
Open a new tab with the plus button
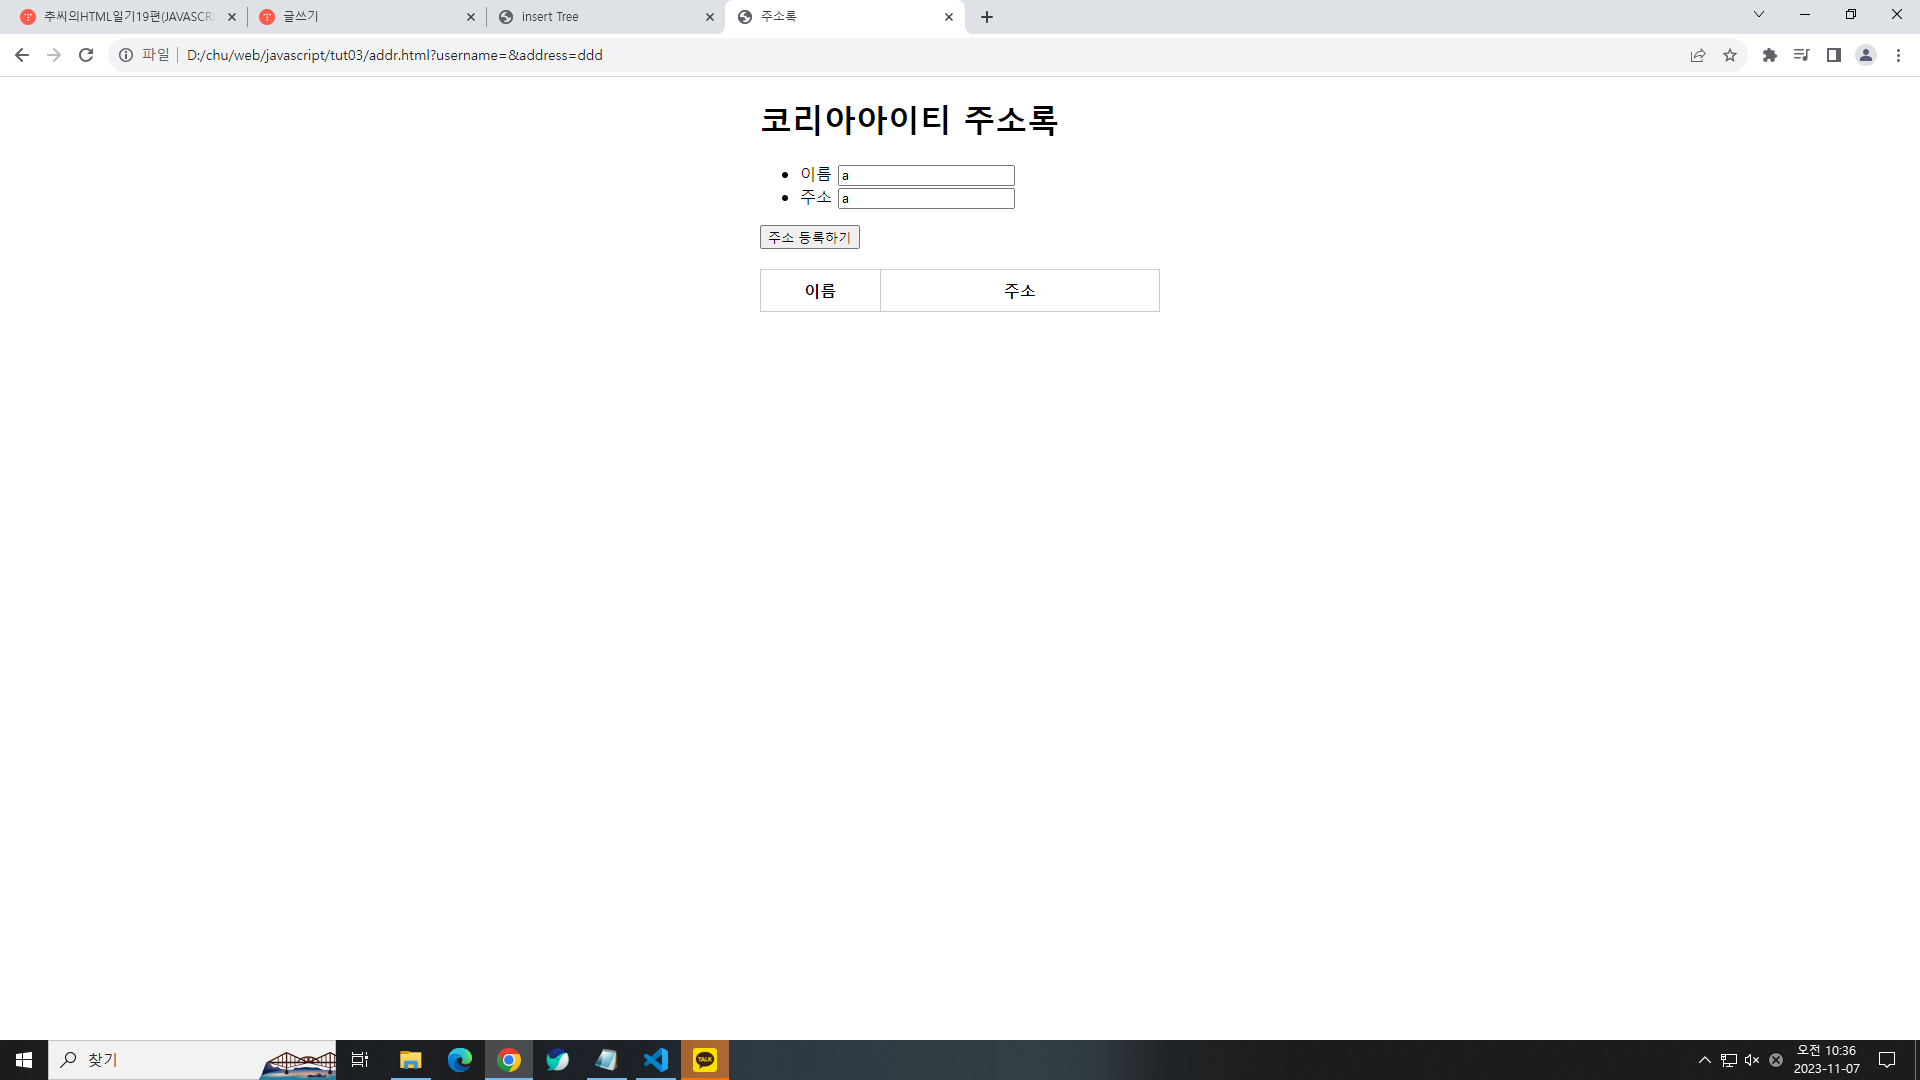pos(987,17)
